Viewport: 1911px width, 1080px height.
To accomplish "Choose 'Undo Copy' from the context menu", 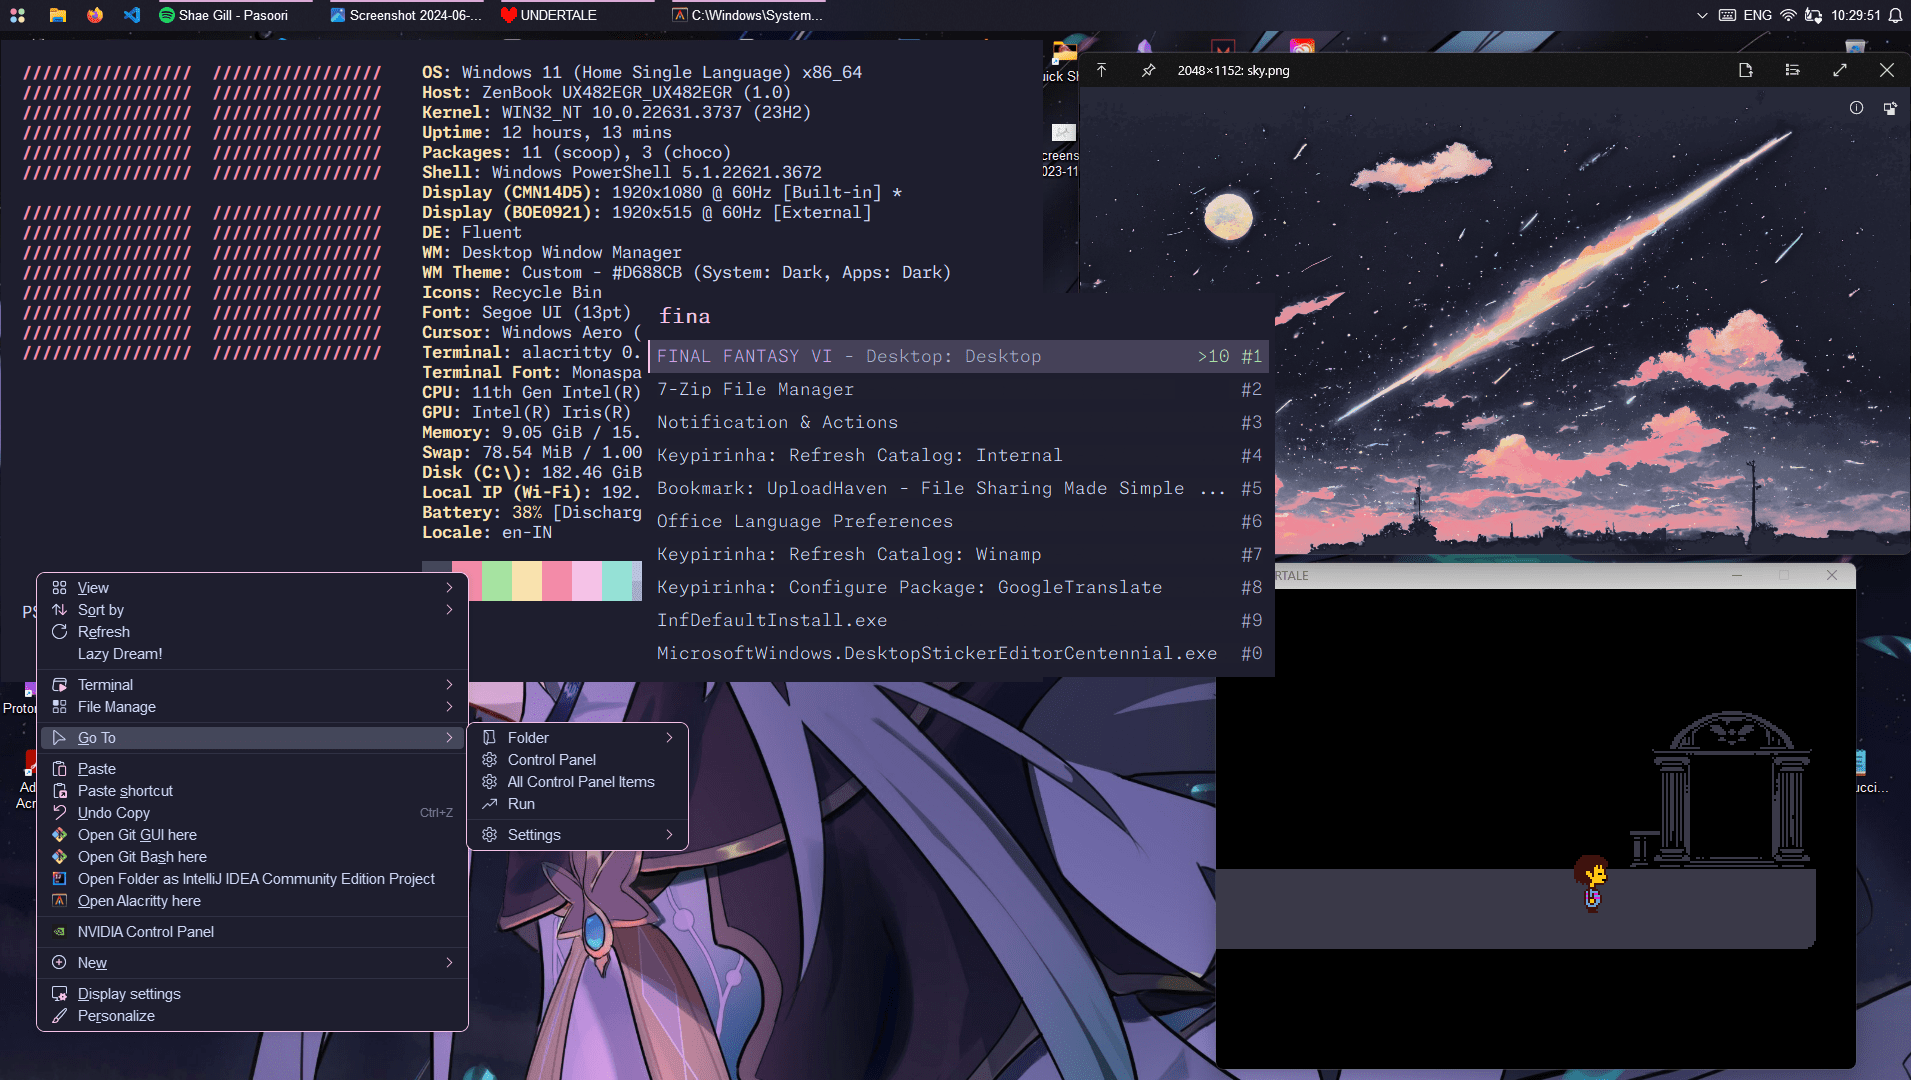I will 252,813.
